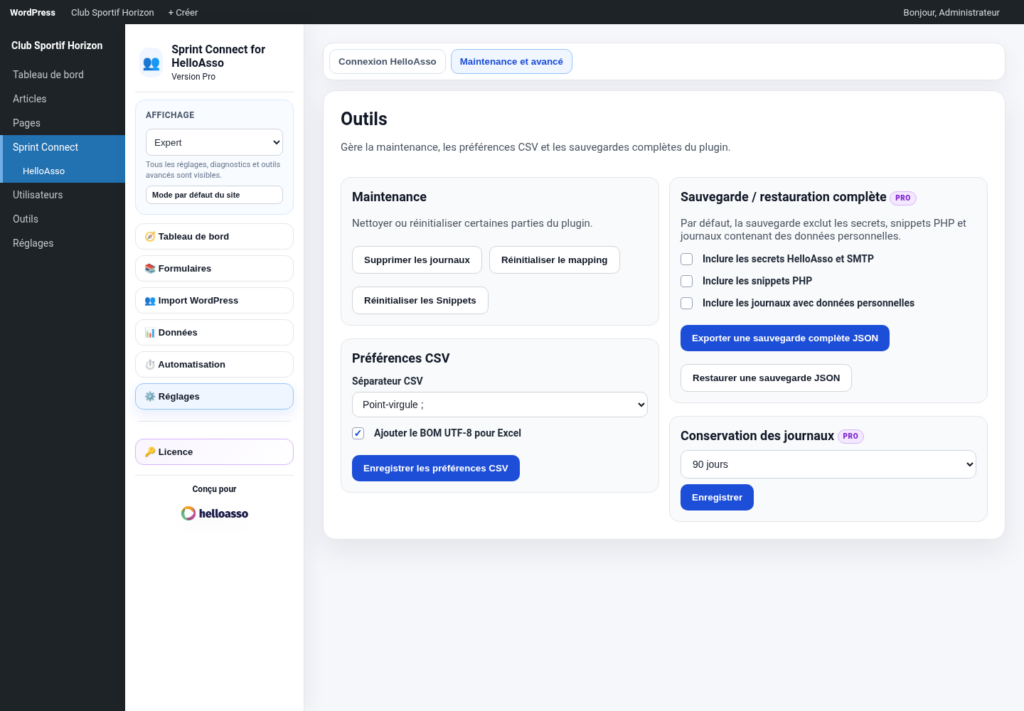Open Articles in the WordPress menu
1024x711 pixels.
click(x=29, y=99)
